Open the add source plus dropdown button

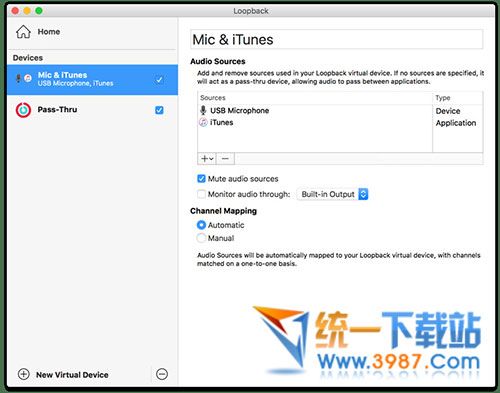[x=207, y=159]
